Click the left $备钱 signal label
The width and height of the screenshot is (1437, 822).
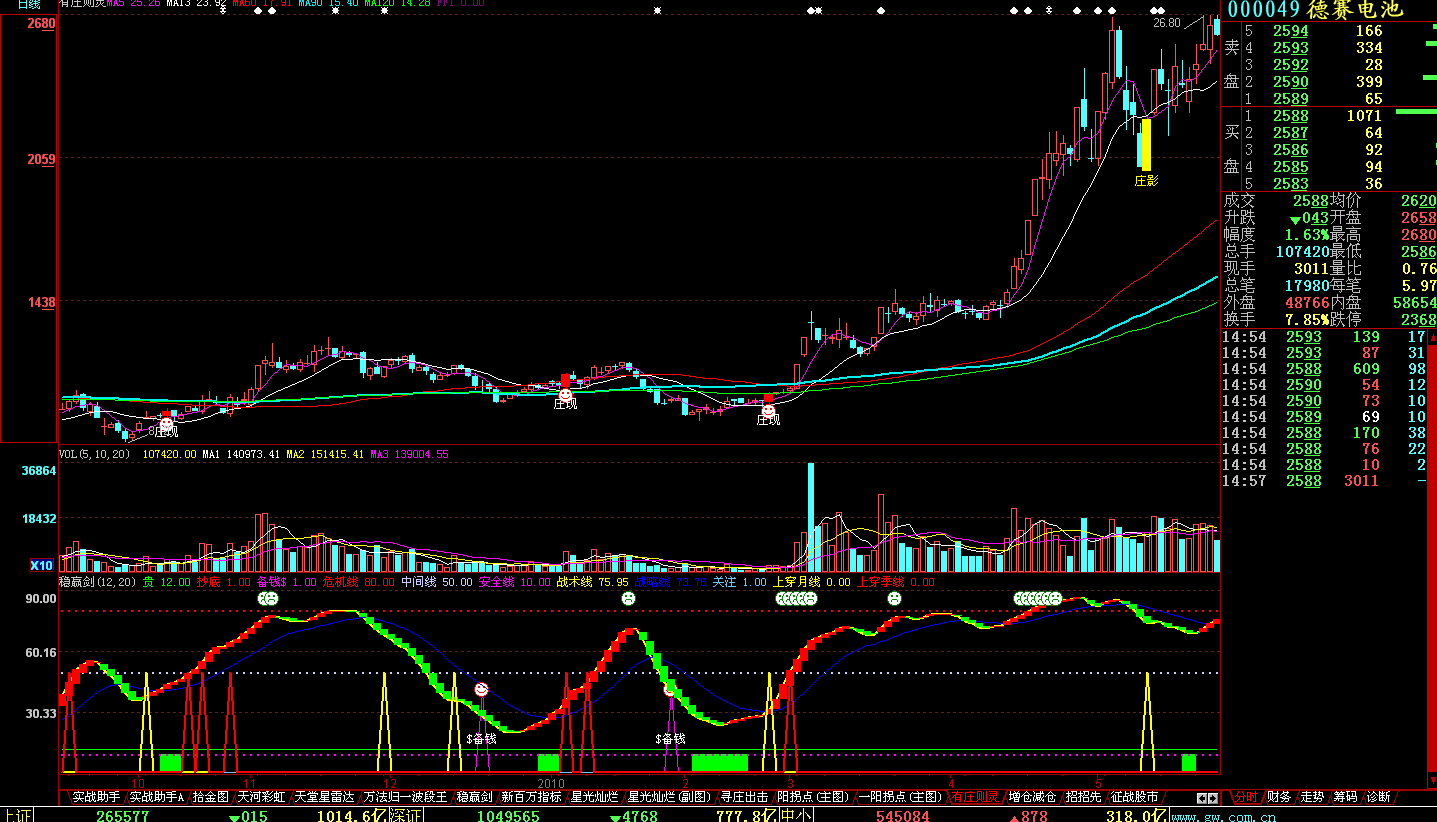pyautogui.click(x=481, y=739)
